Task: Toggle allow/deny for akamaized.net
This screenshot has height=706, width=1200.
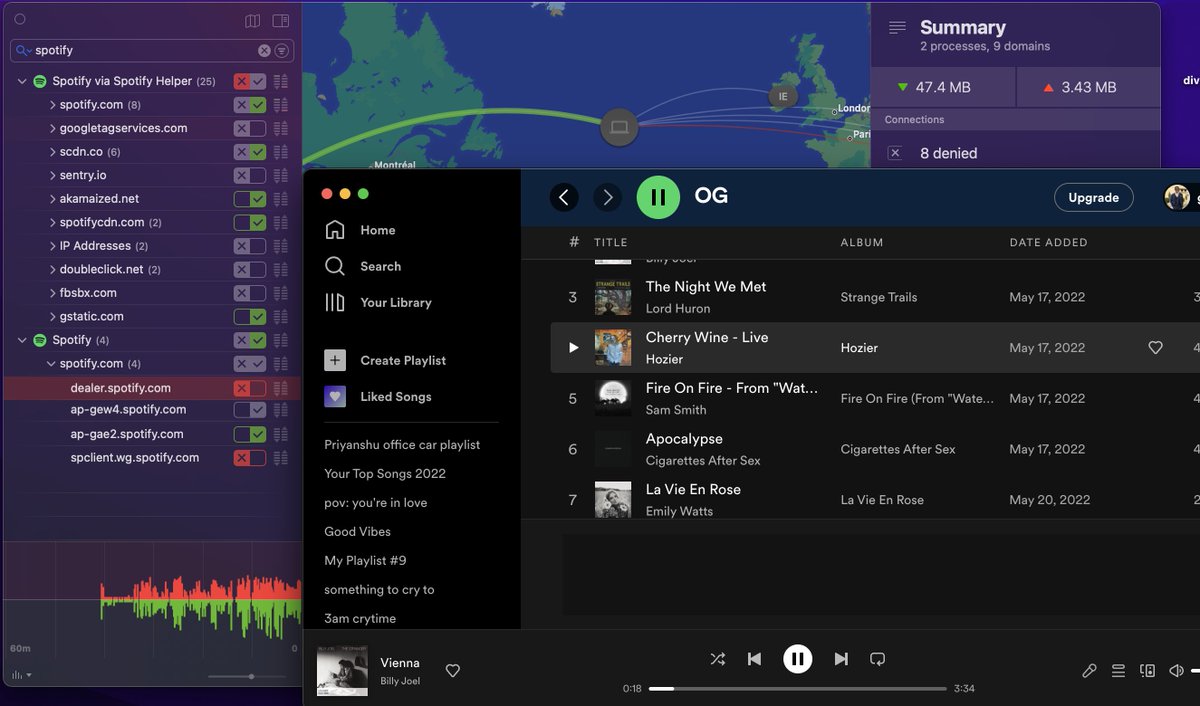Action: tap(250, 199)
